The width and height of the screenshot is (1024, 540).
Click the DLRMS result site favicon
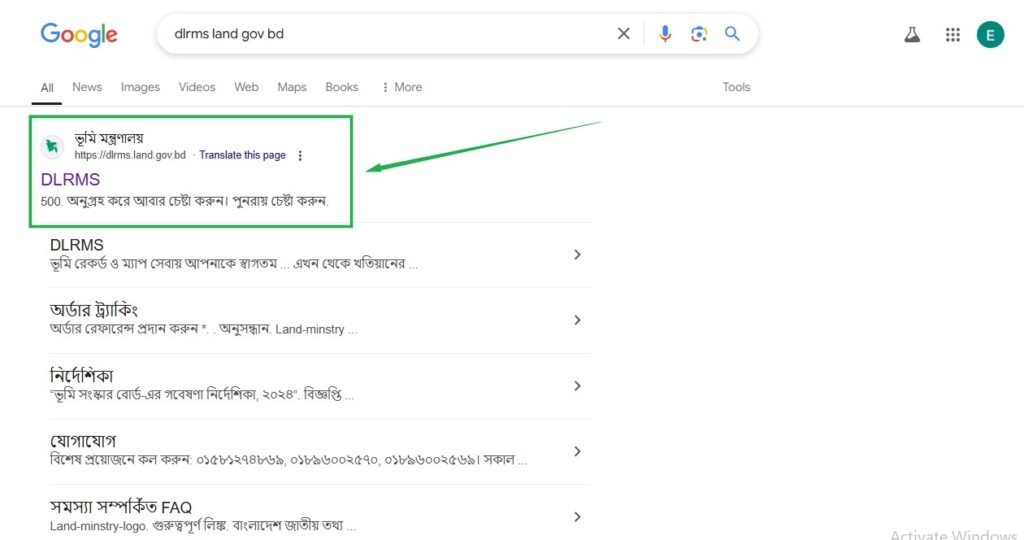[52, 146]
